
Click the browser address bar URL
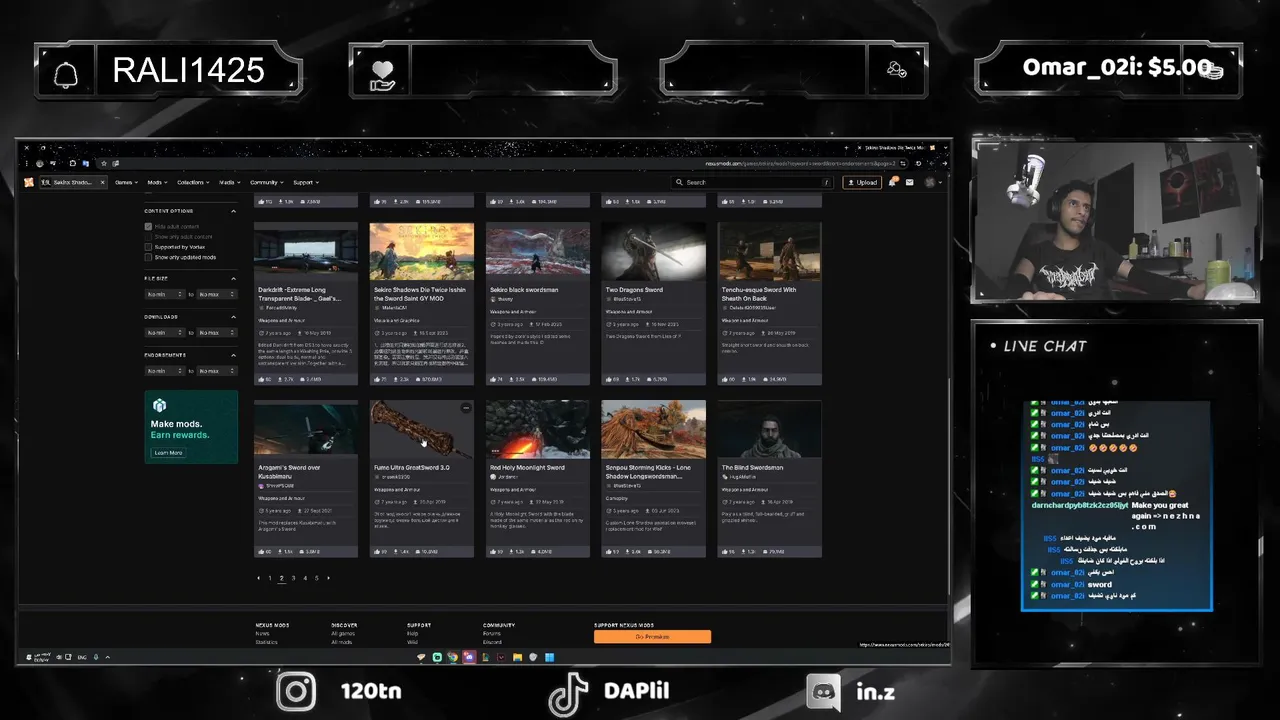pos(798,163)
